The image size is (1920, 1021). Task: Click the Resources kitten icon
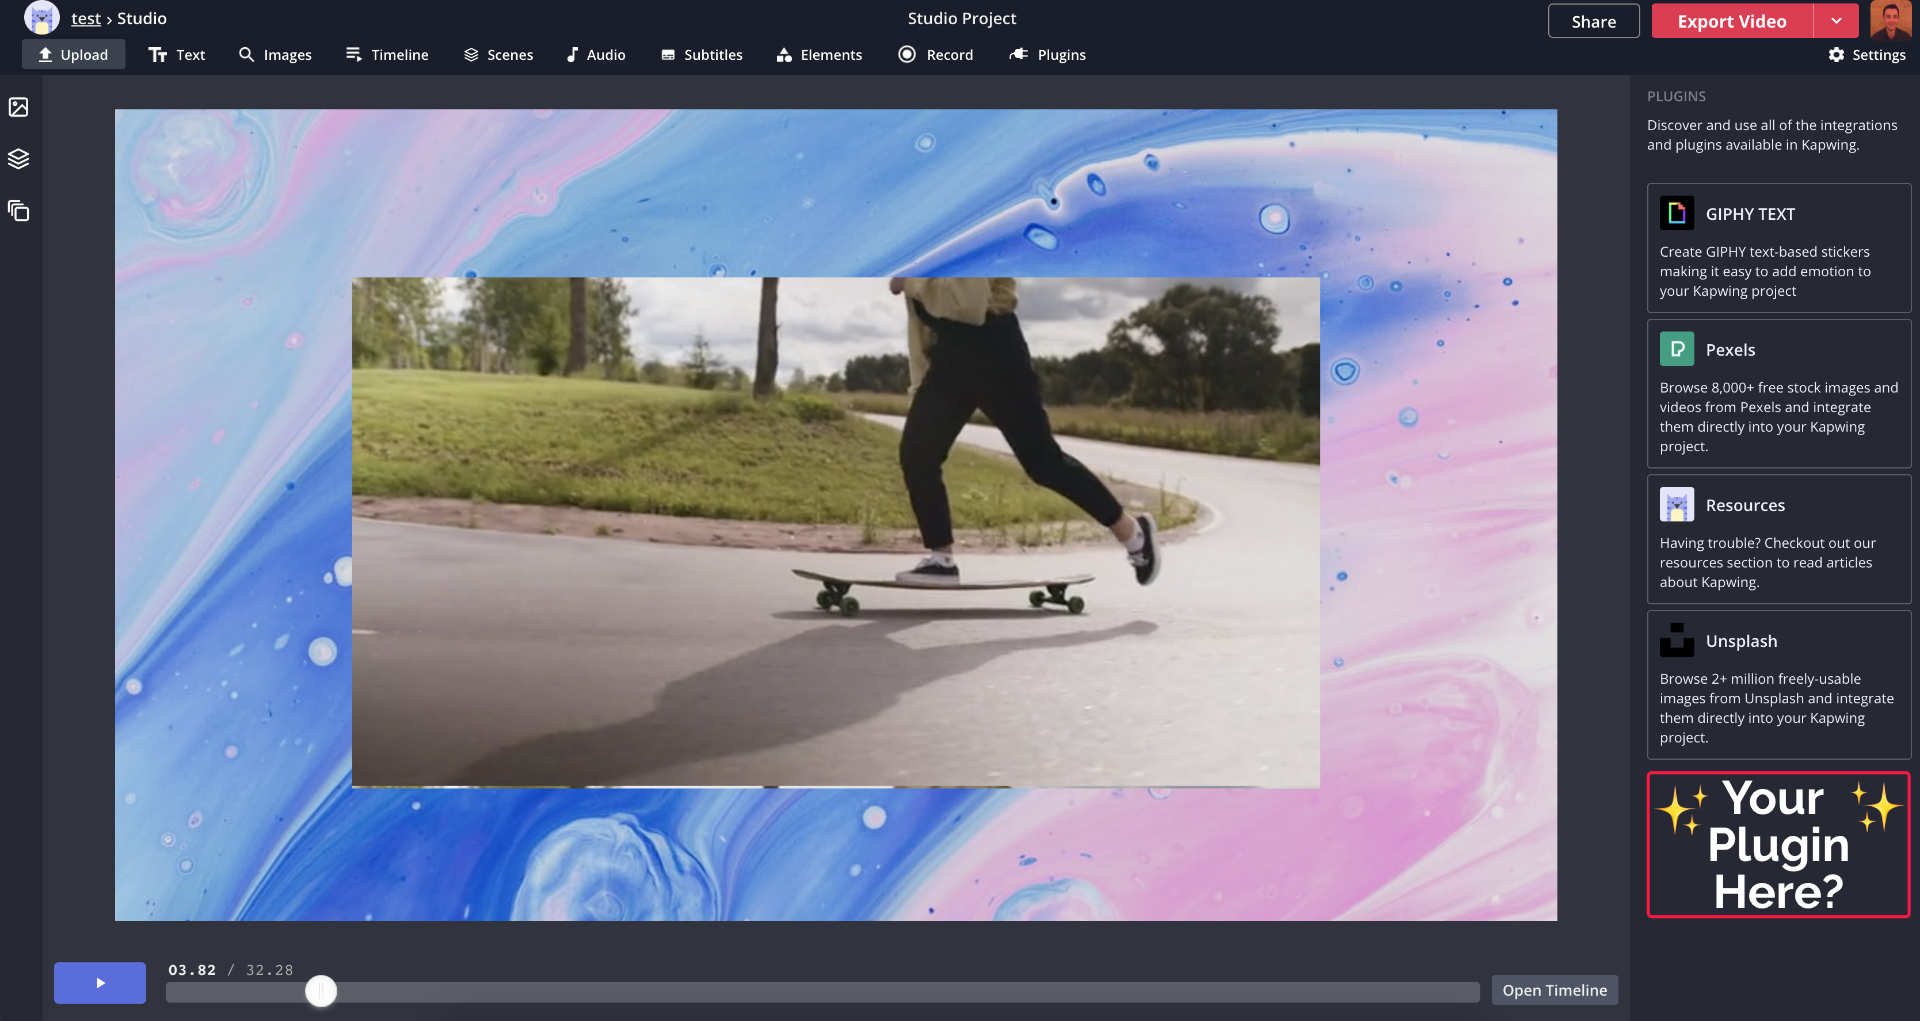pyautogui.click(x=1676, y=505)
